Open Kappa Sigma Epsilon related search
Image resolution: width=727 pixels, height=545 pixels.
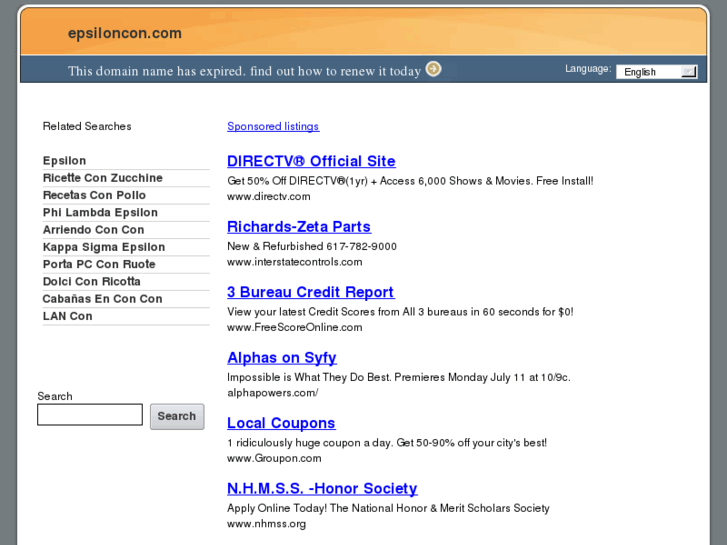click(x=104, y=247)
